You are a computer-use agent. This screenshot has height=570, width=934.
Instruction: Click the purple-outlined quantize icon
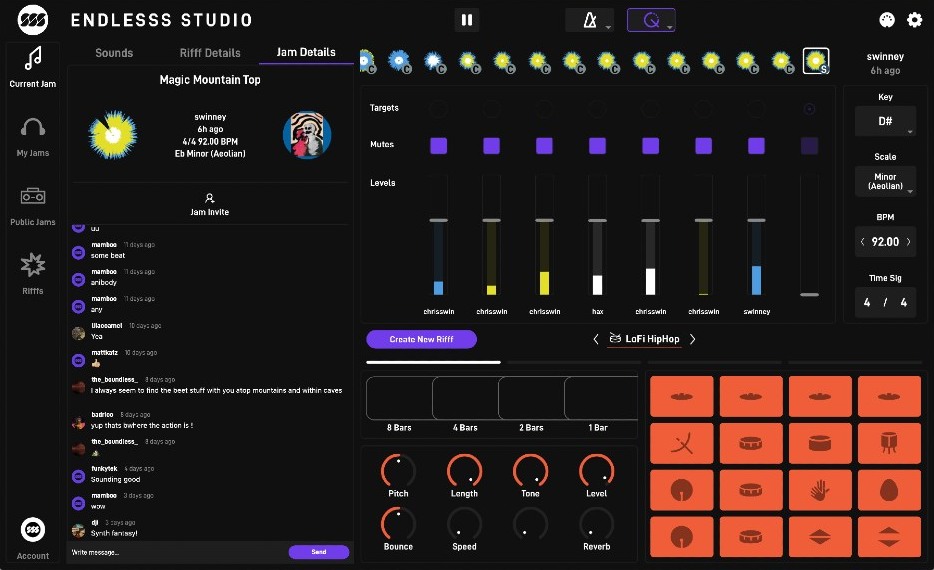point(650,20)
